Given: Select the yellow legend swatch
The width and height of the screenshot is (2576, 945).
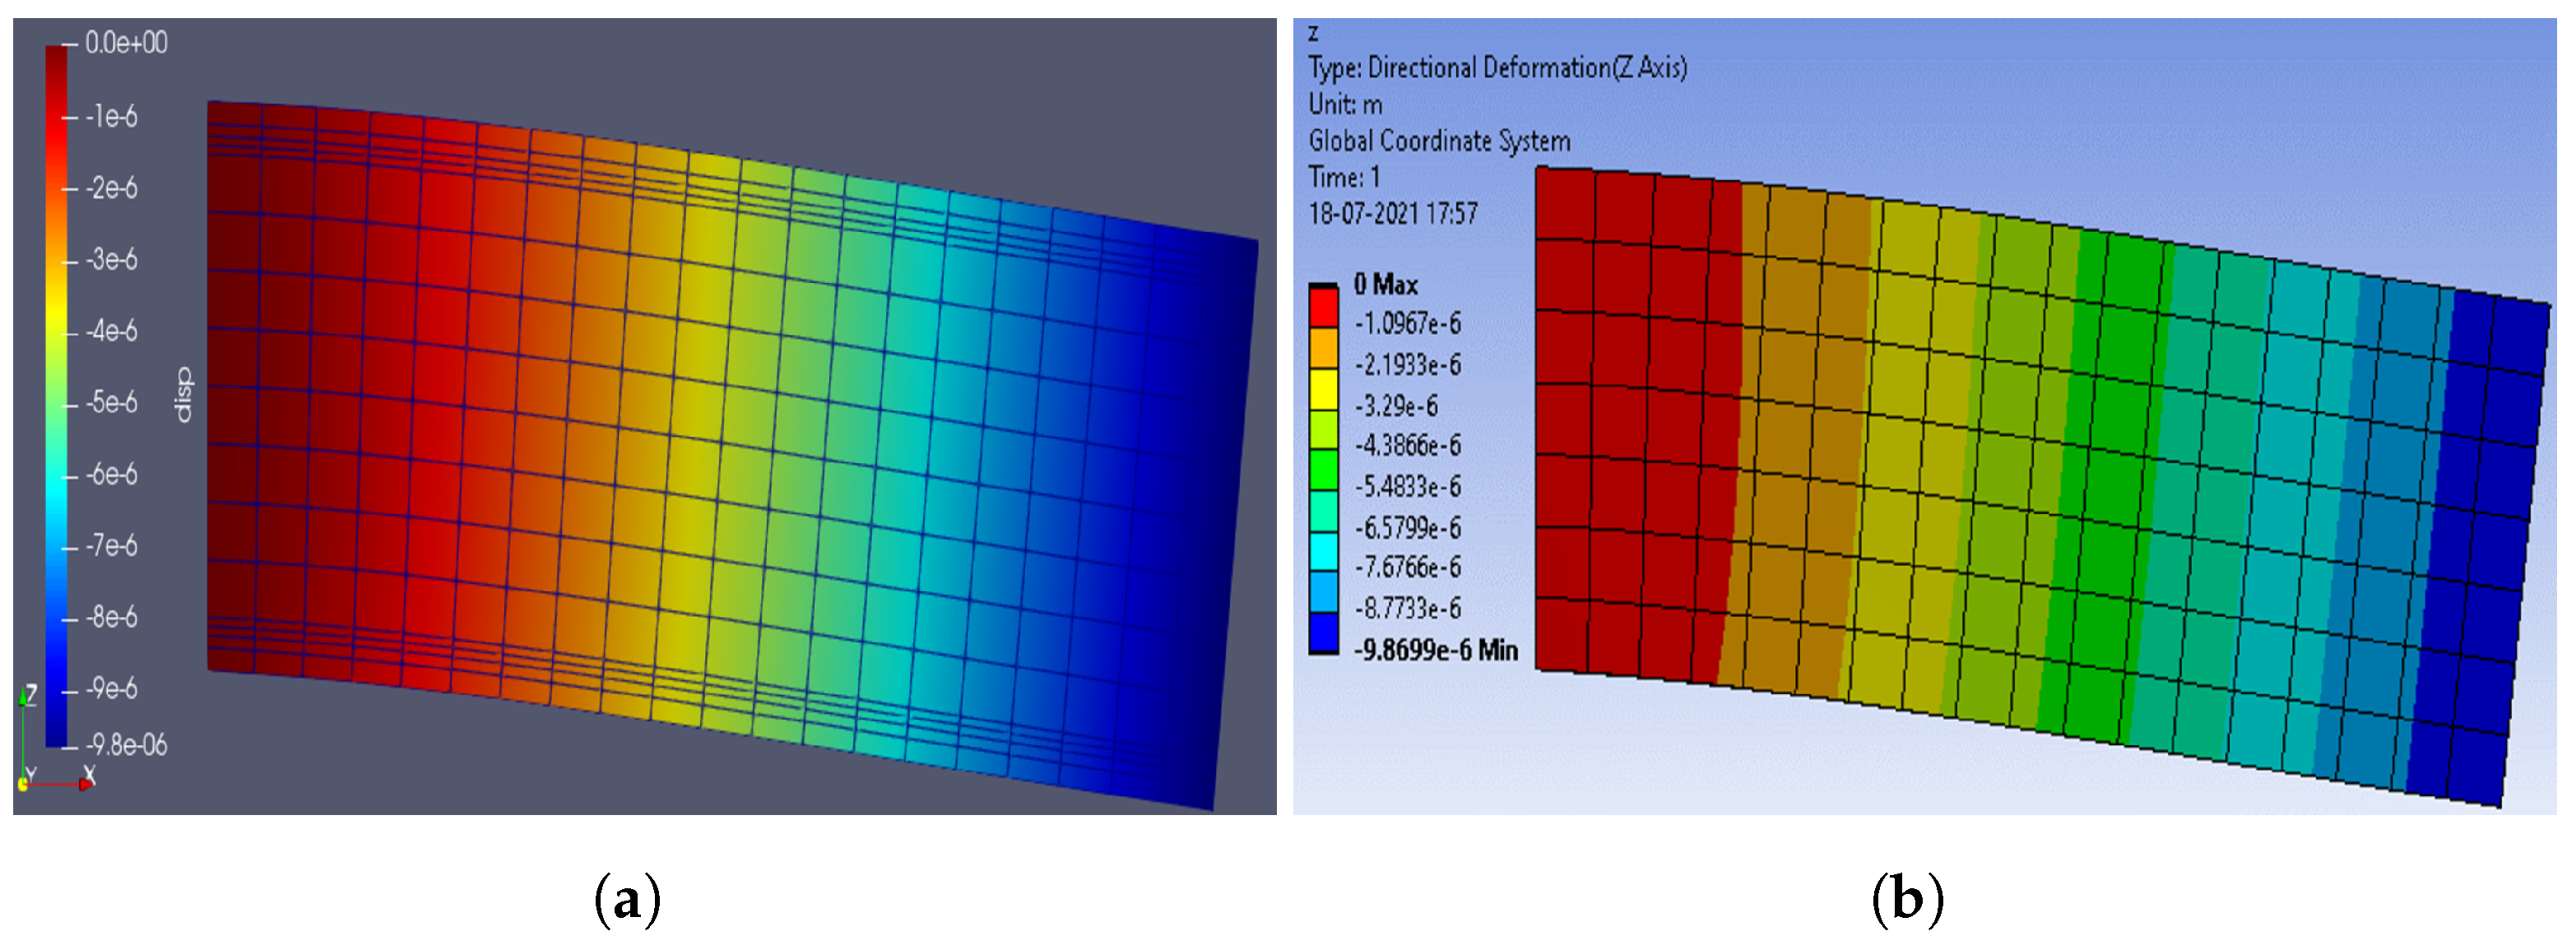Looking at the screenshot, I should (1323, 388).
